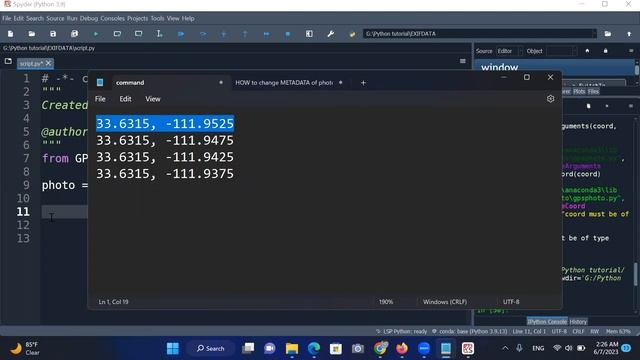Click UTF-8 encoding in Notepad status bar

point(511,302)
